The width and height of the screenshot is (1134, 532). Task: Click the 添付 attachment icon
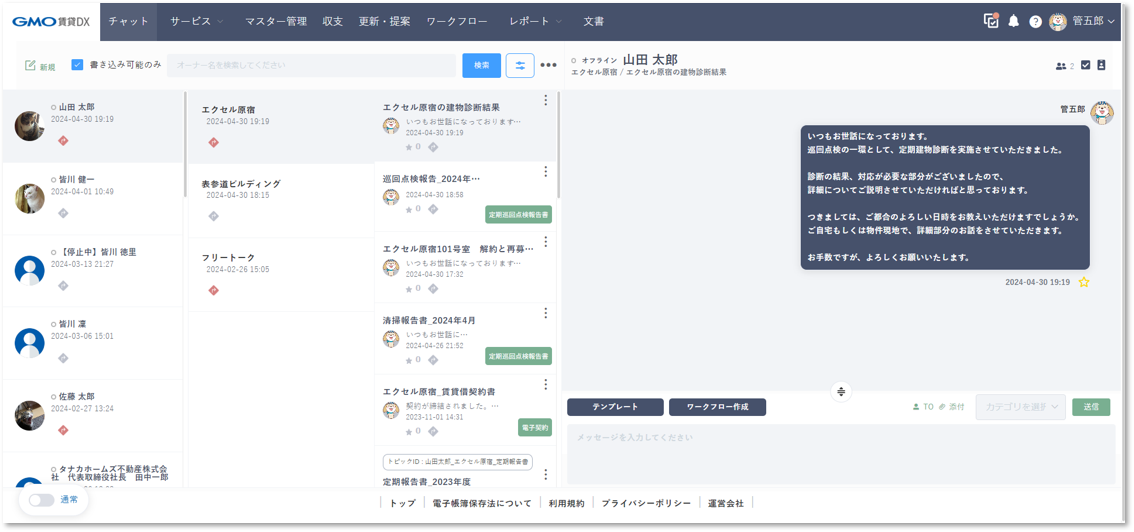click(x=952, y=407)
